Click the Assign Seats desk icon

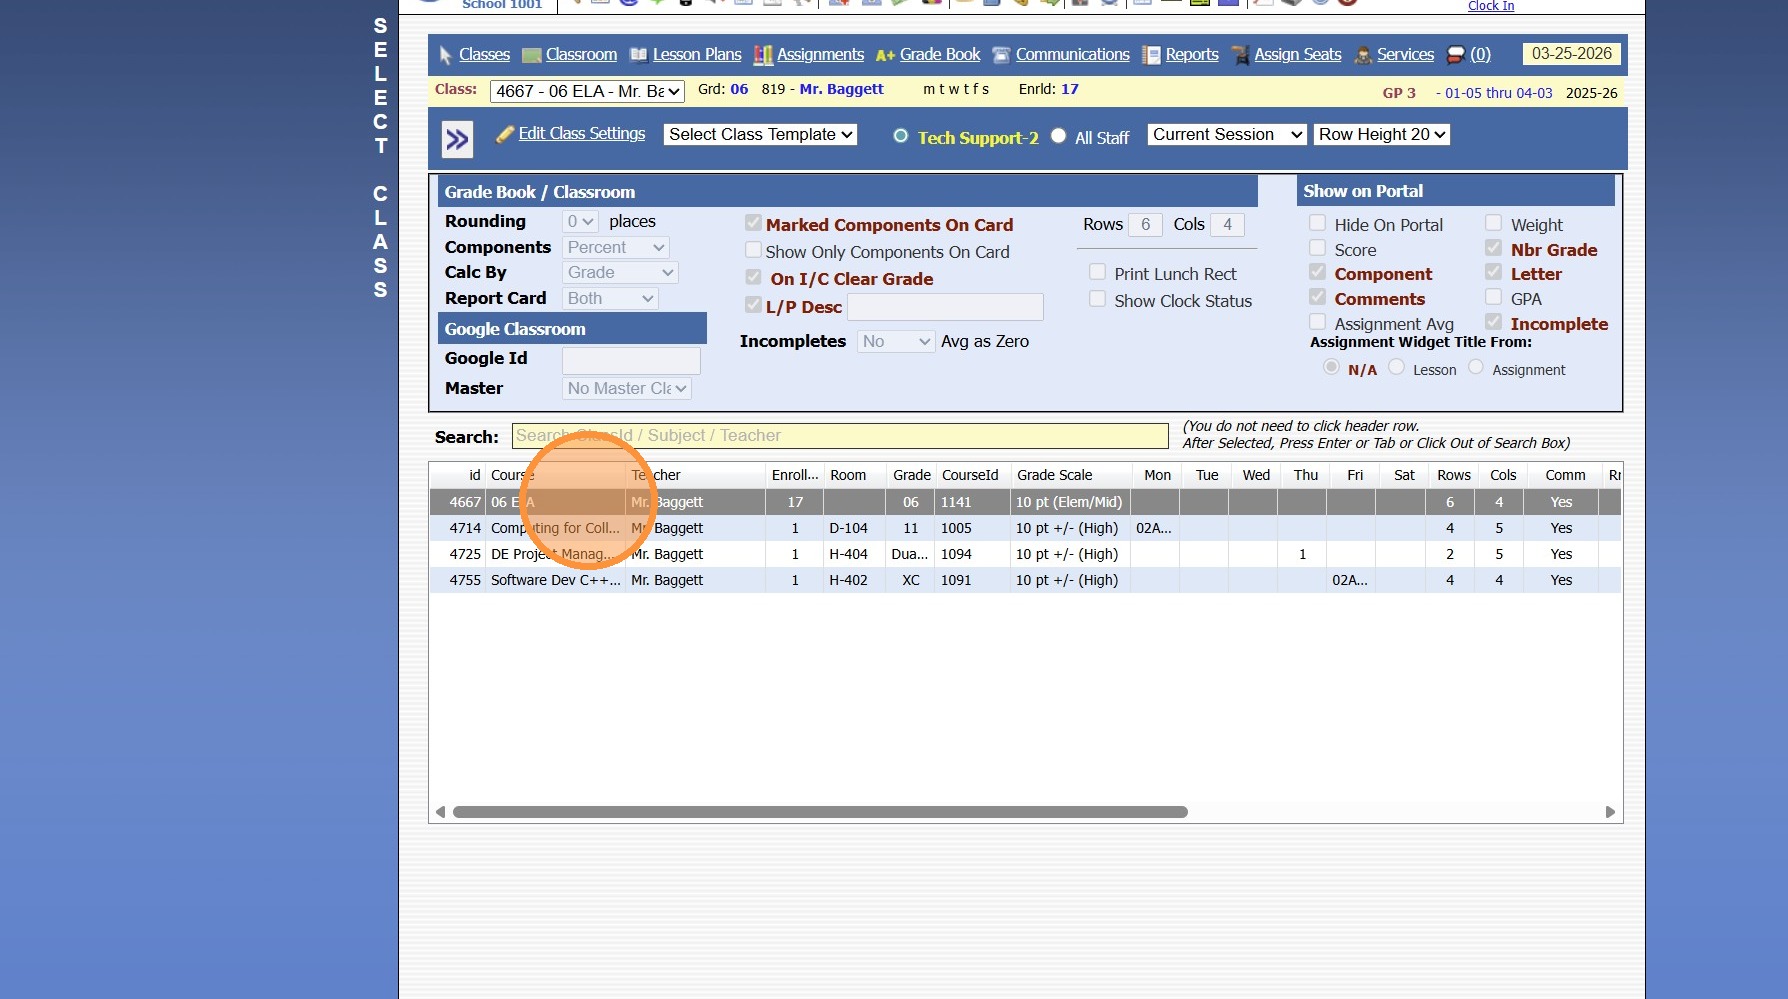tap(1240, 55)
